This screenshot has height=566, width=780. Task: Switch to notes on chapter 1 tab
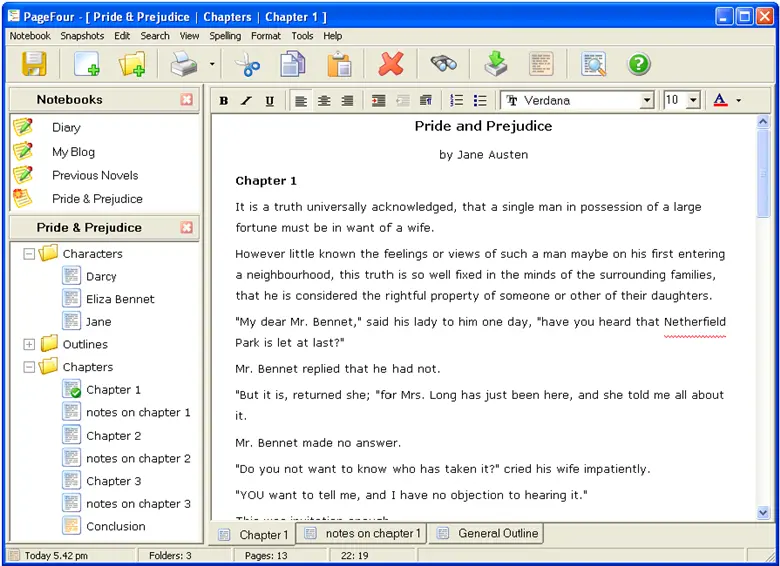click(362, 533)
